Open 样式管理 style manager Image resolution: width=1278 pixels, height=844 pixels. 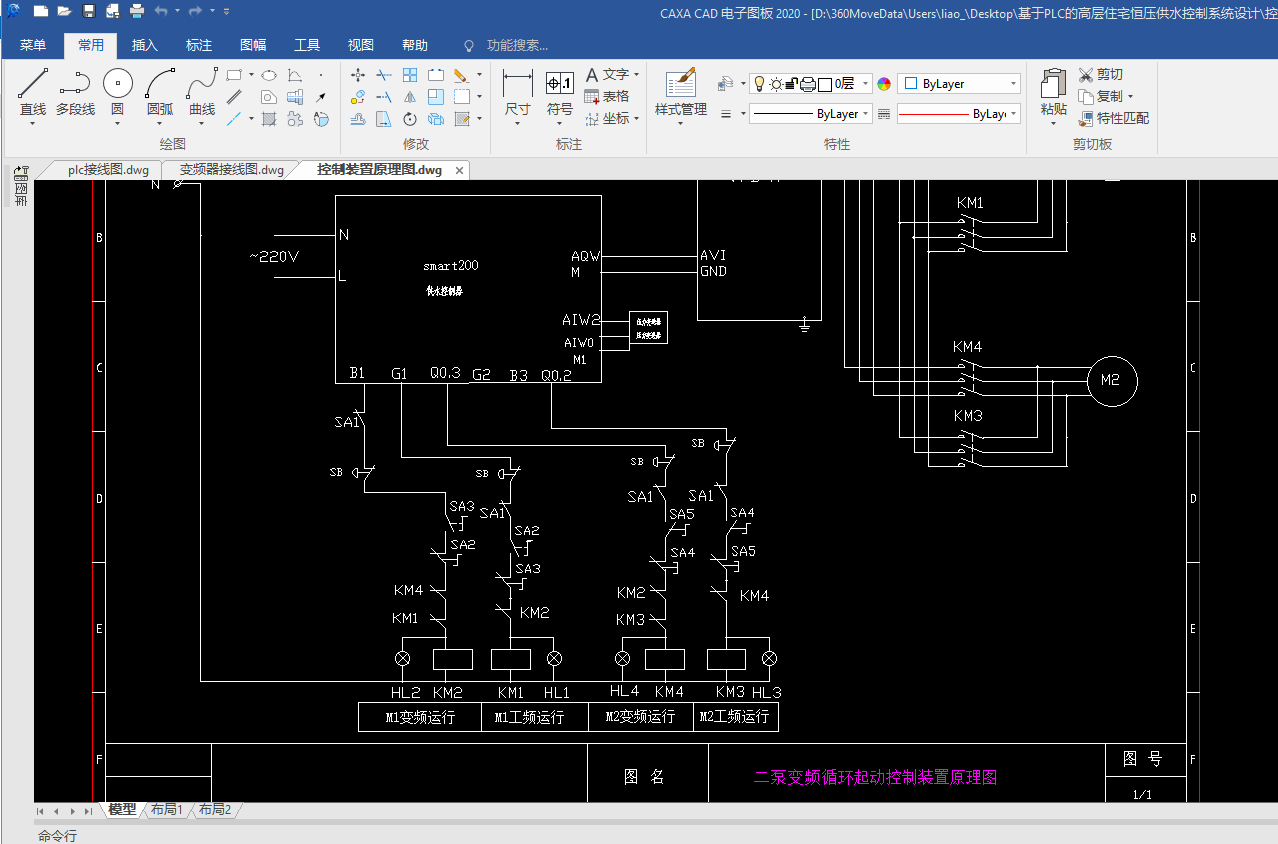coord(680,85)
